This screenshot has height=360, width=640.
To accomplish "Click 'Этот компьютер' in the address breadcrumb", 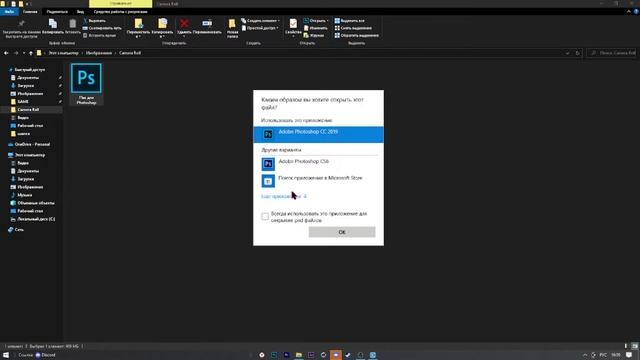I will click(63, 53).
